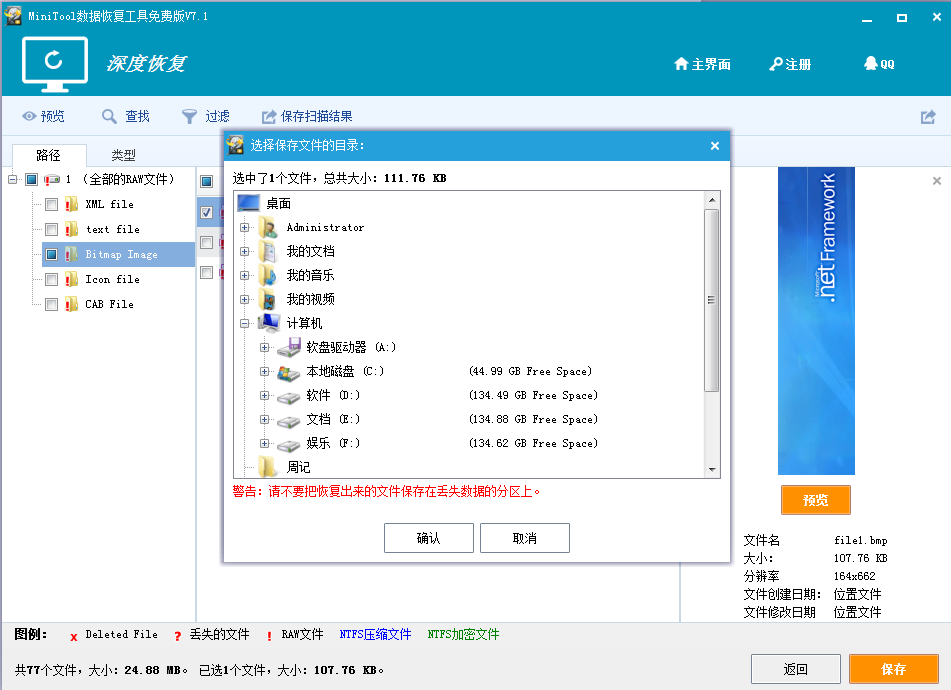This screenshot has width=951, height=690.
Task: Toggle the select-all checkbox in file list header
Action: point(207,181)
